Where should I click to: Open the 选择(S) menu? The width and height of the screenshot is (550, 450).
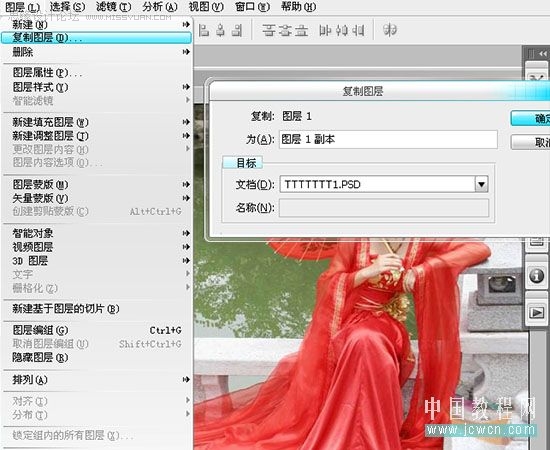[67, 7]
